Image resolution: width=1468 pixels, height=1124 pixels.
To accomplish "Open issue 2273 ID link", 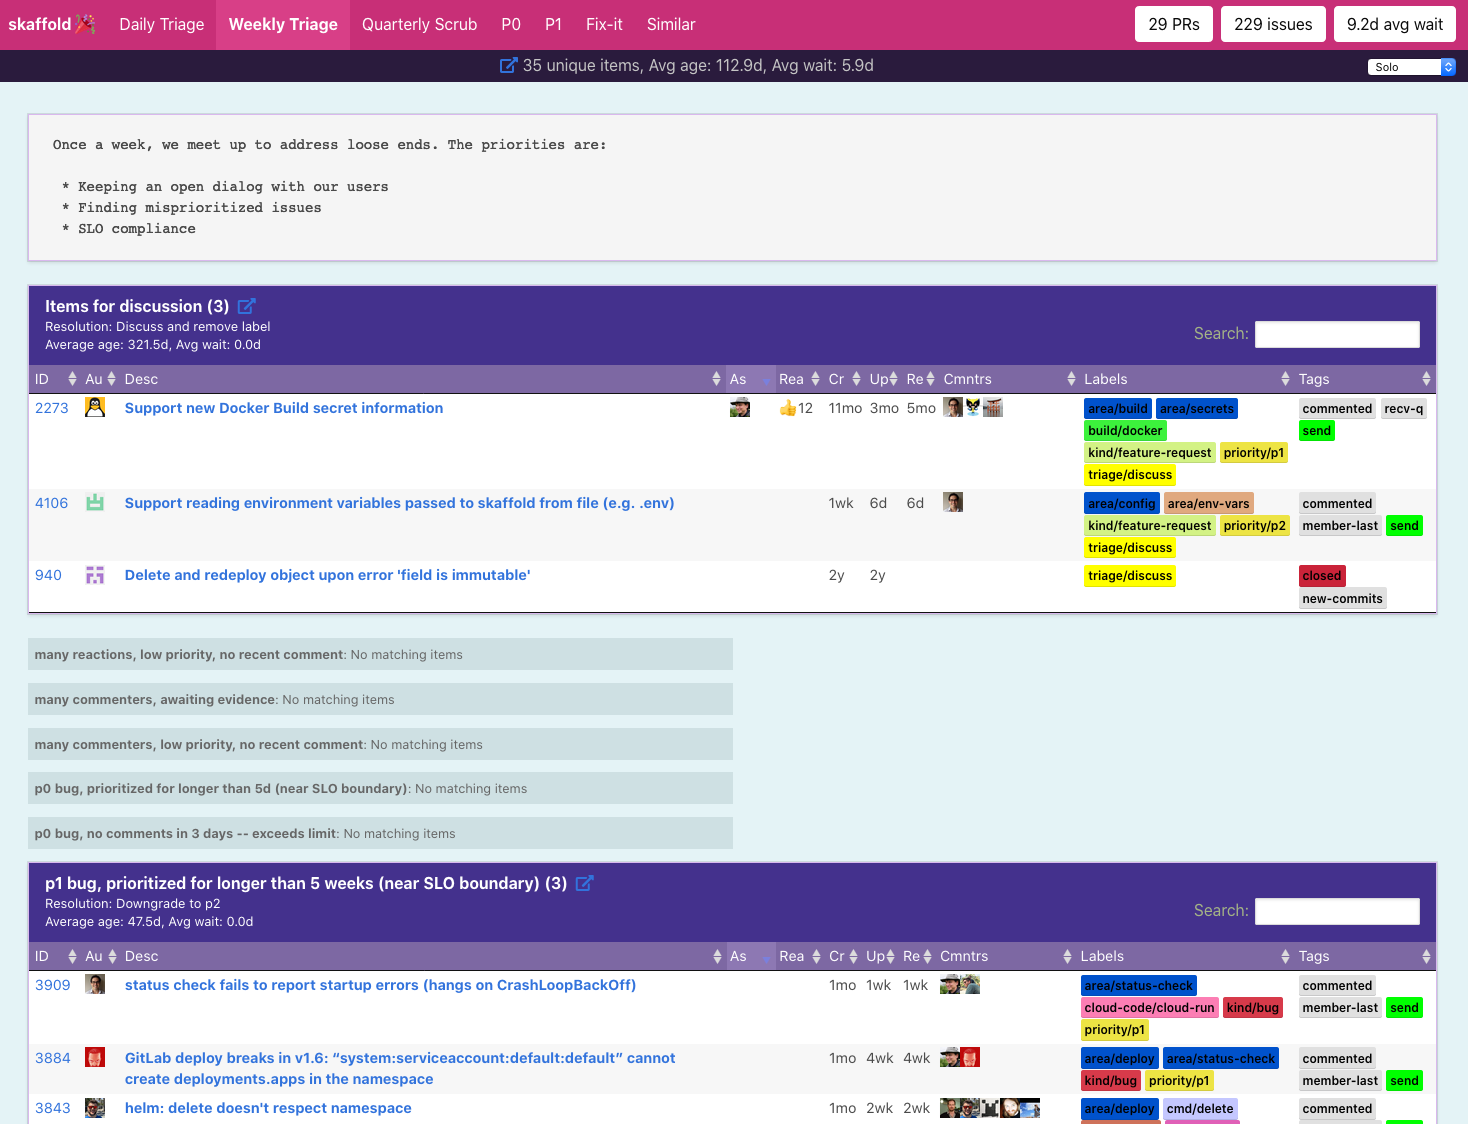I will [x=52, y=408].
